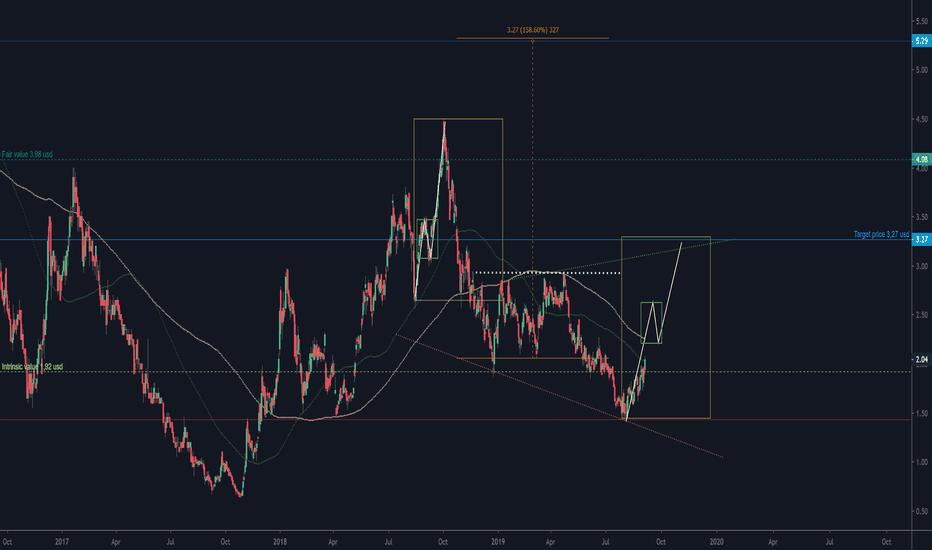
Task: Click the 1.00 price axis label
Action: point(921,462)
